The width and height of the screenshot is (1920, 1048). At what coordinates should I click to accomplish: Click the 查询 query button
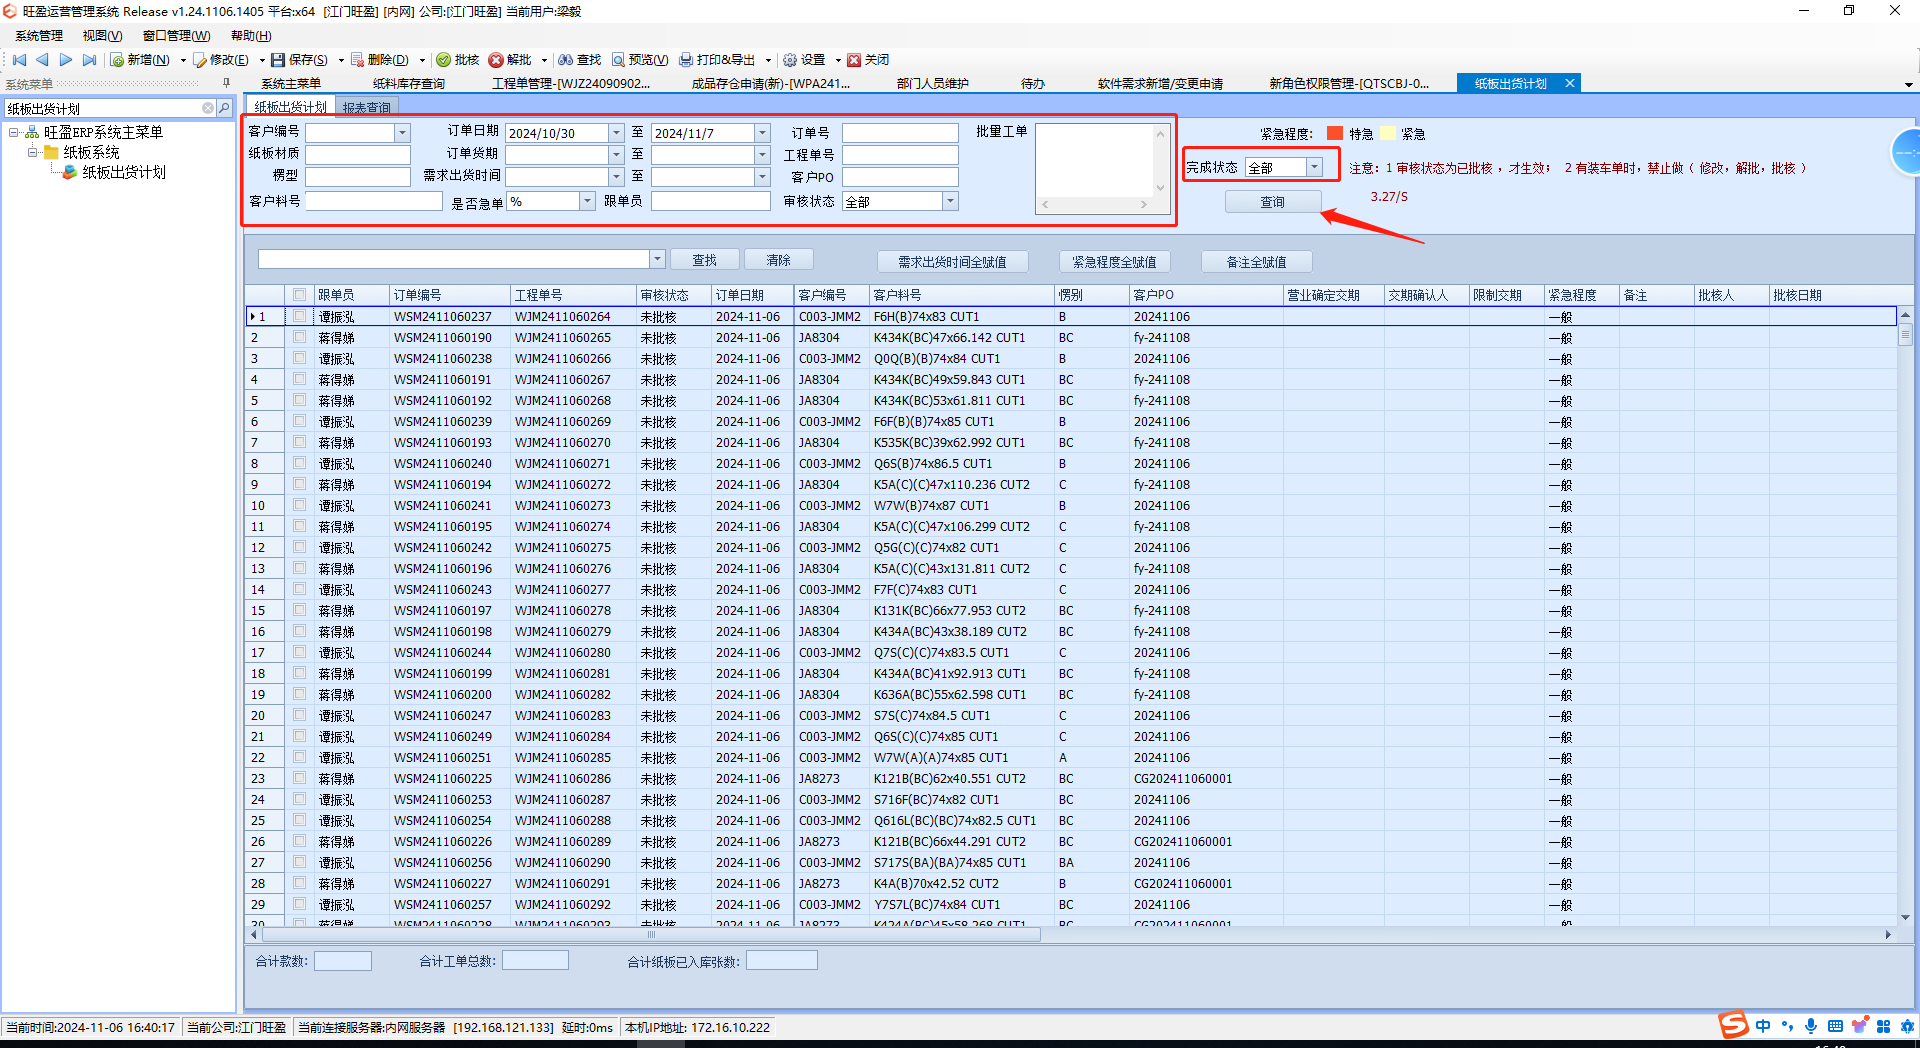coord(1273,202)
